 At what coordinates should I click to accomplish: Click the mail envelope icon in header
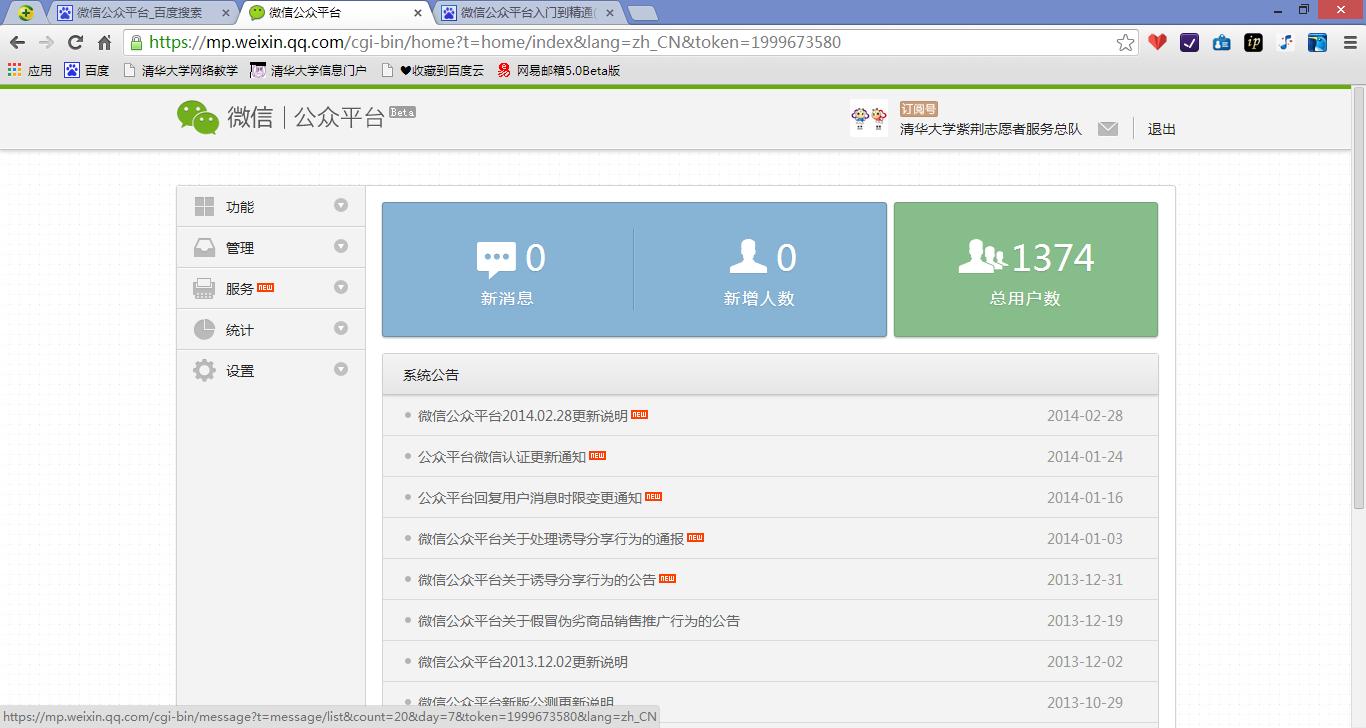tap(1107, 129)
